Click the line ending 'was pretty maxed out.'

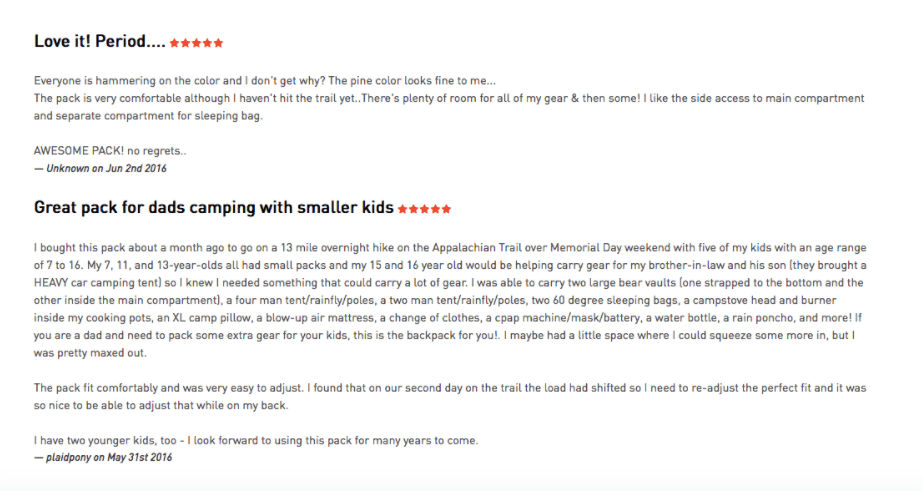tap(90, 353)
